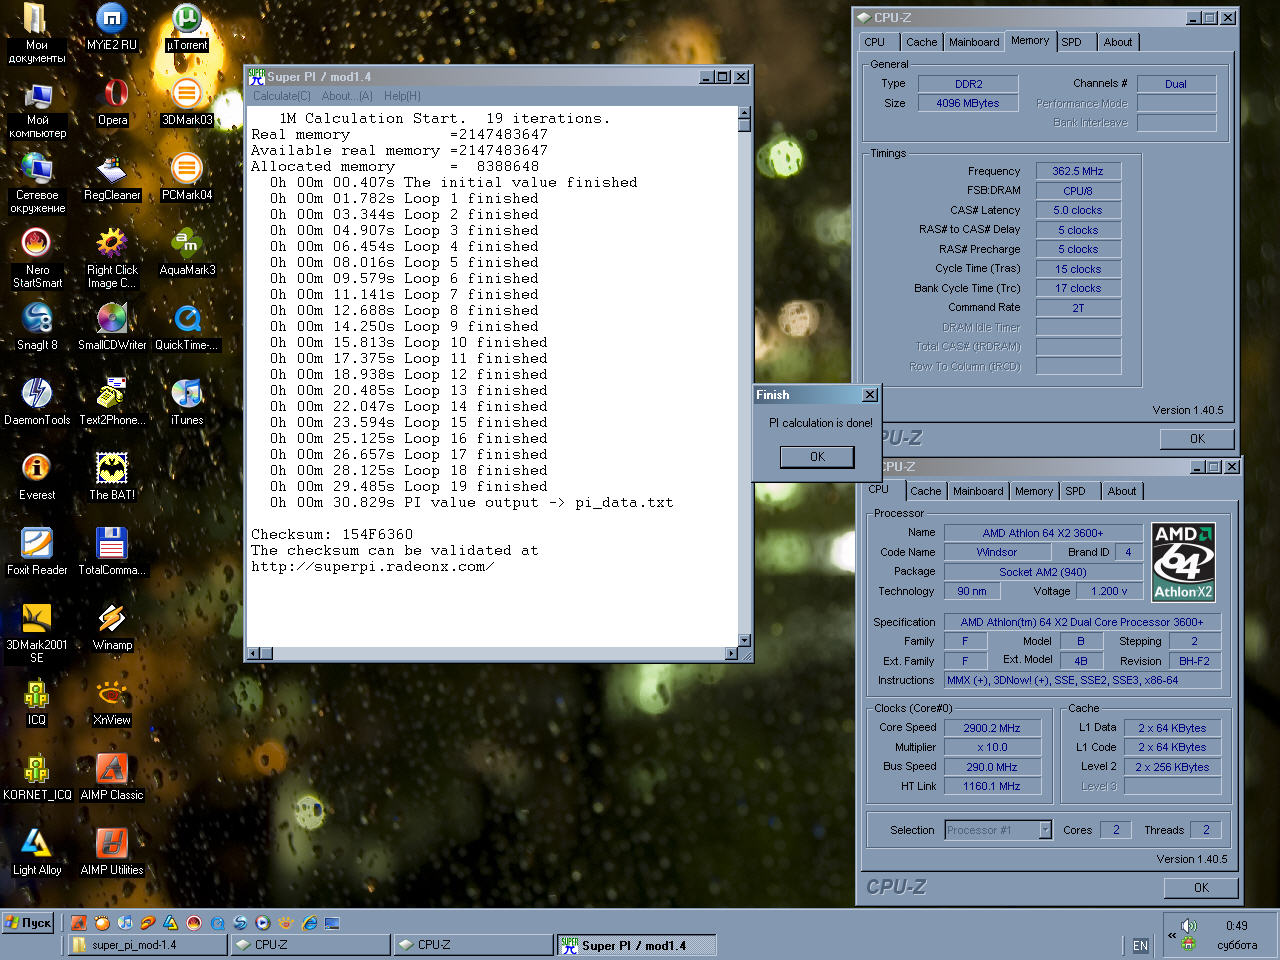Image resolution: width=1280 pixels, height=960 pixels.
Task: Click Super PI horizontal scrollbar left arrow
Action: [x=253, y=654]
